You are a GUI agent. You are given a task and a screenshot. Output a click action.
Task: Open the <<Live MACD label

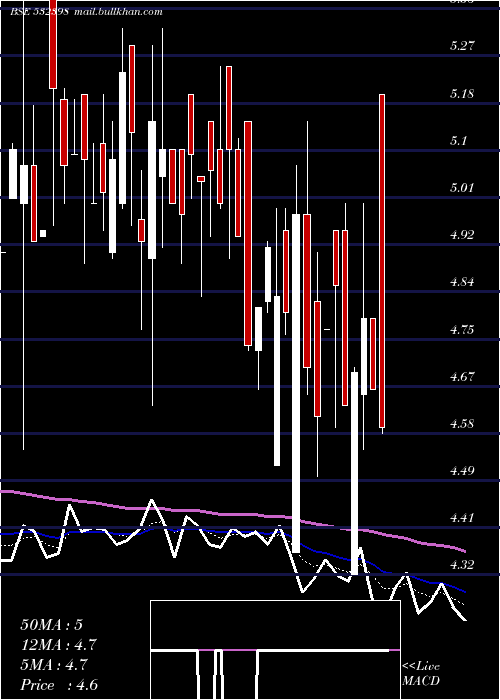point(421,674)
